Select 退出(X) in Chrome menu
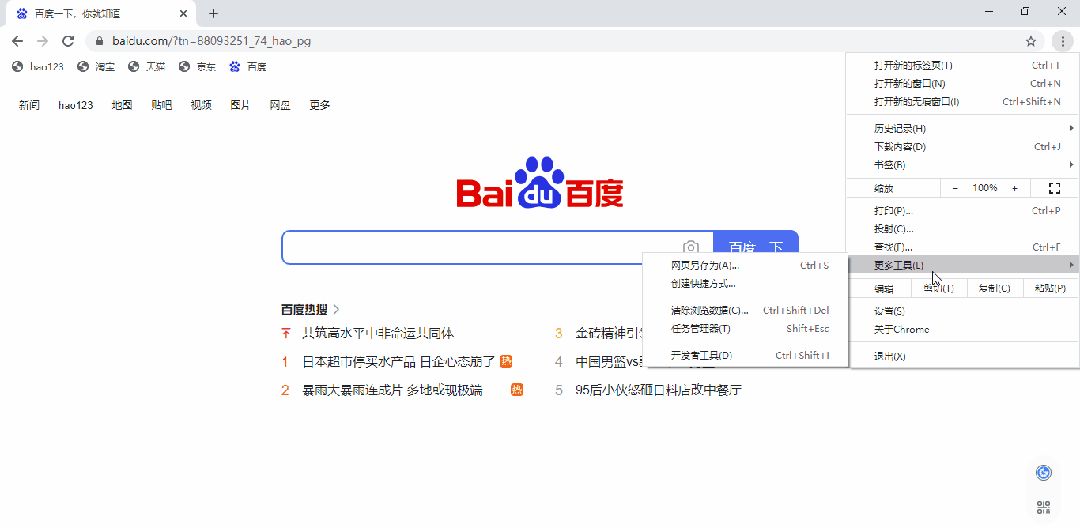This screenshot has height=528, width=1080. tap(963, 356)
